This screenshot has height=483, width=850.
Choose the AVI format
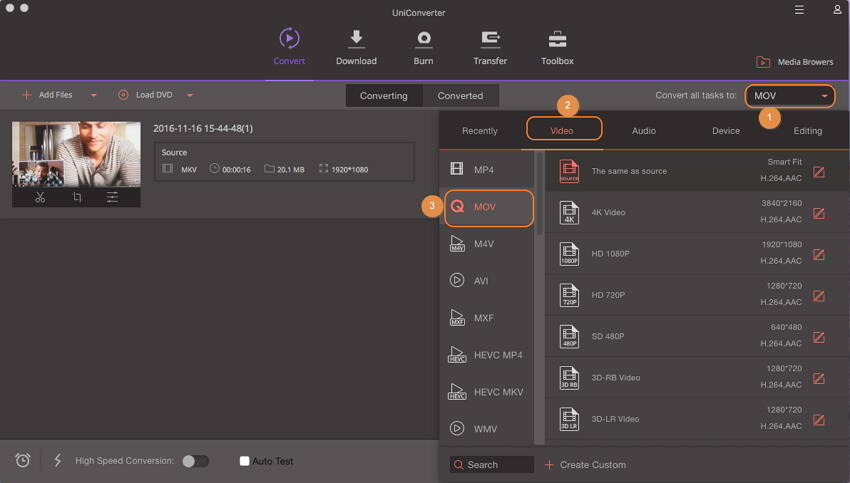click(x=488, y=281)
